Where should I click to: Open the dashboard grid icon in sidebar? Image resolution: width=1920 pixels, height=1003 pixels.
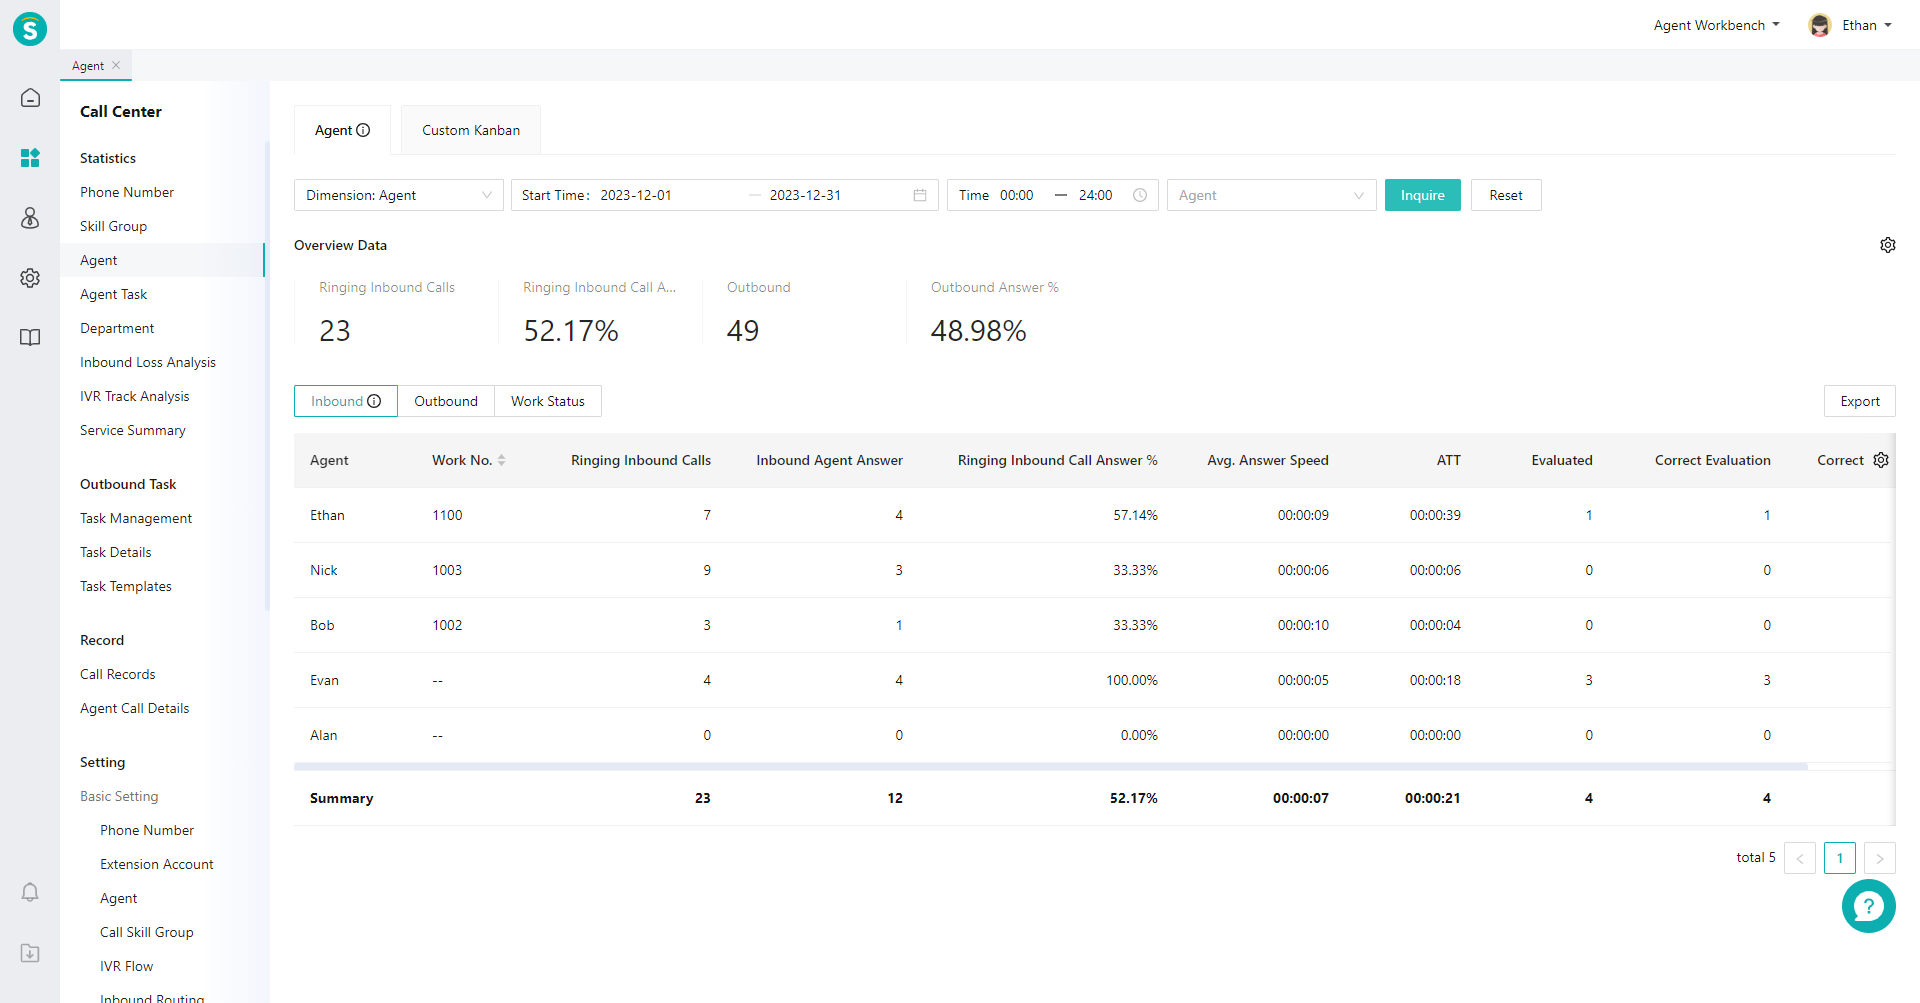coord(30,158)
